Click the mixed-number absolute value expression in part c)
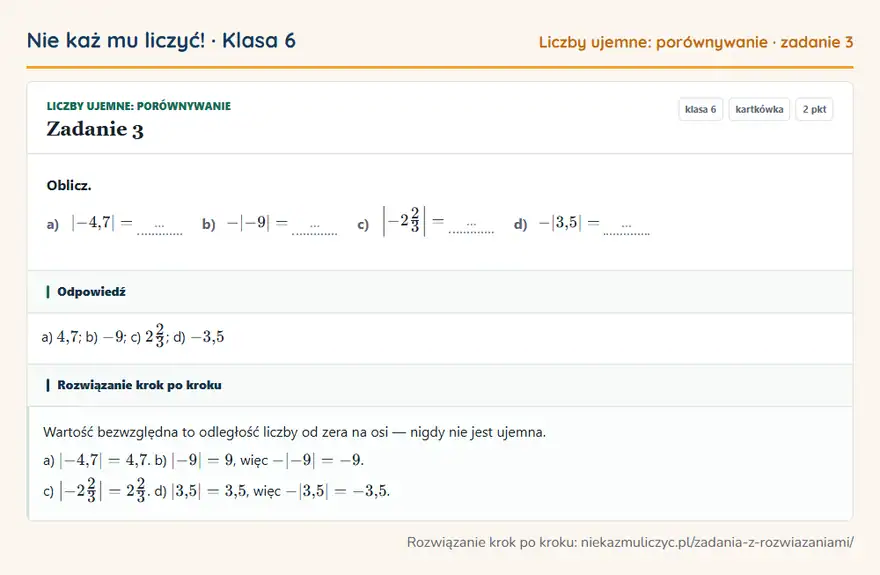Image resolution: width=880 pixels, height=575 pixels. click(404, 221)
